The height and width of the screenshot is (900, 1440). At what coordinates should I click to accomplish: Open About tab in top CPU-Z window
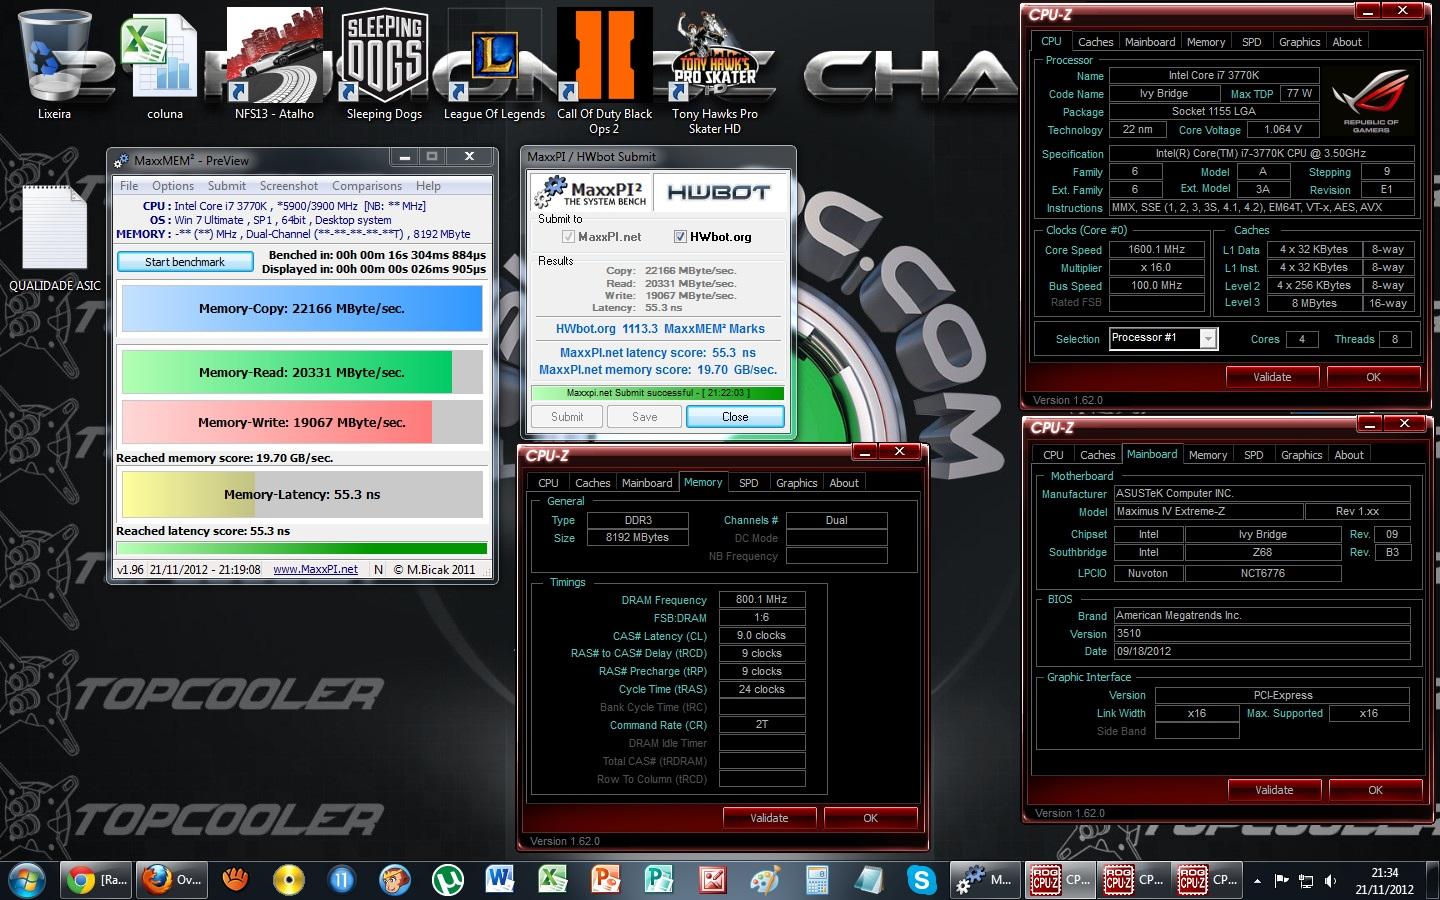pyautogui.click(x=1347, y=42)
